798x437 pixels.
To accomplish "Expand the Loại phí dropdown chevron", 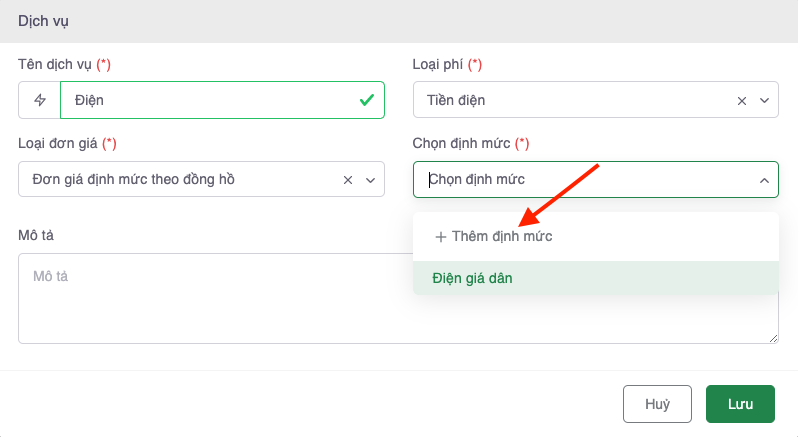I will pyautogui.click(x=764, y=100).
